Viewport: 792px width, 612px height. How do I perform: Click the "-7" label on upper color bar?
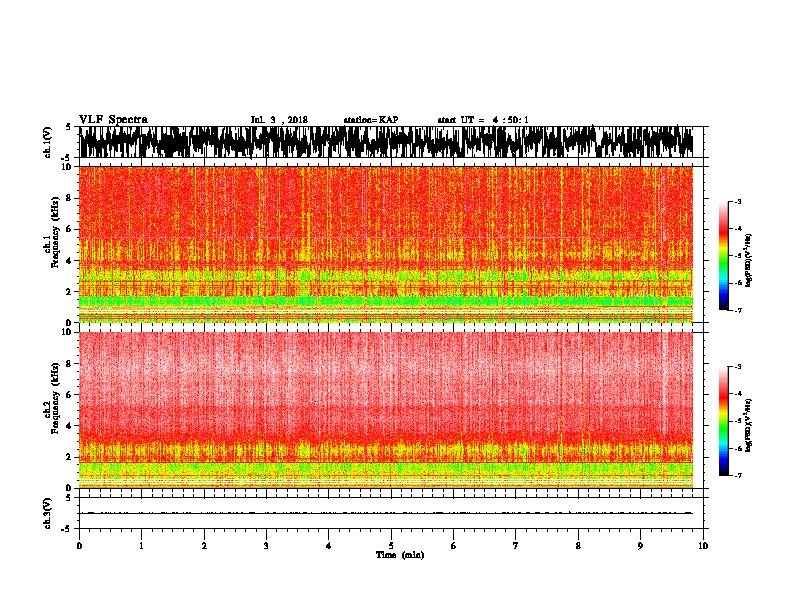pyautogui.click(x=738, y=310)
